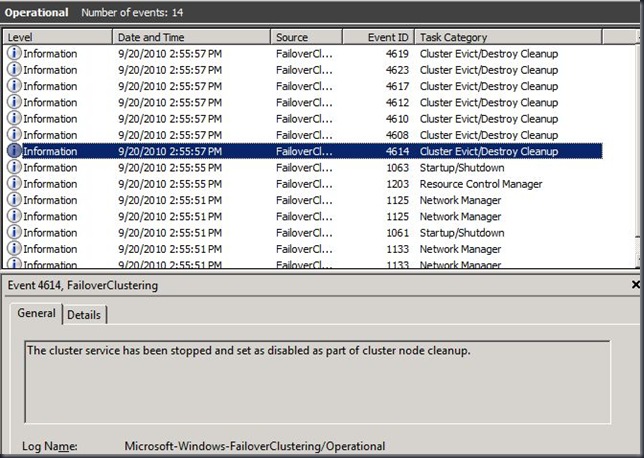Click the event description text box

(x=317, y=382)
